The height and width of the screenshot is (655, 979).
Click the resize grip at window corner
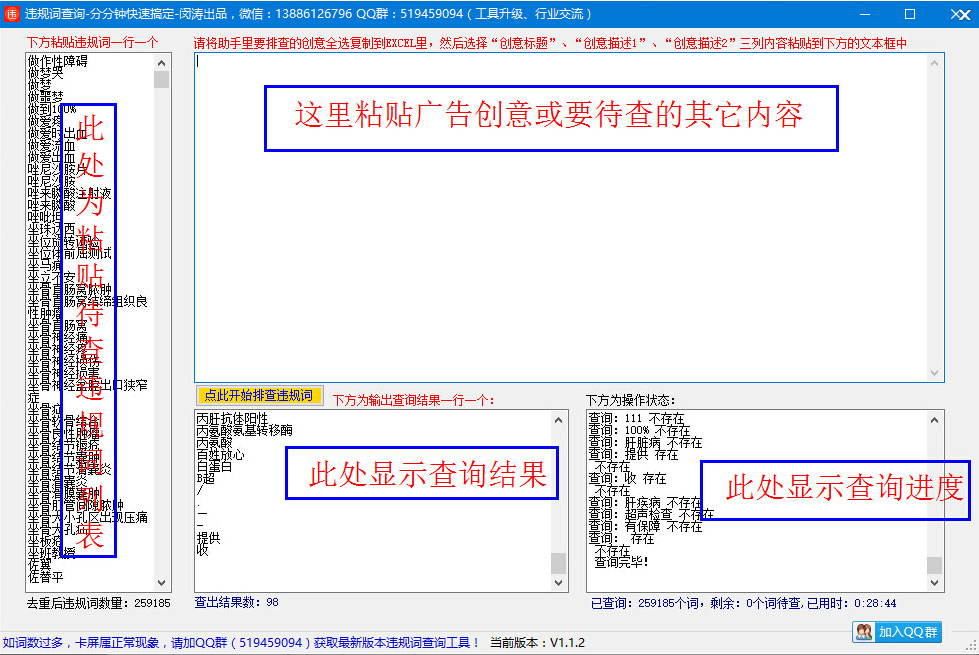click(972, 646)
